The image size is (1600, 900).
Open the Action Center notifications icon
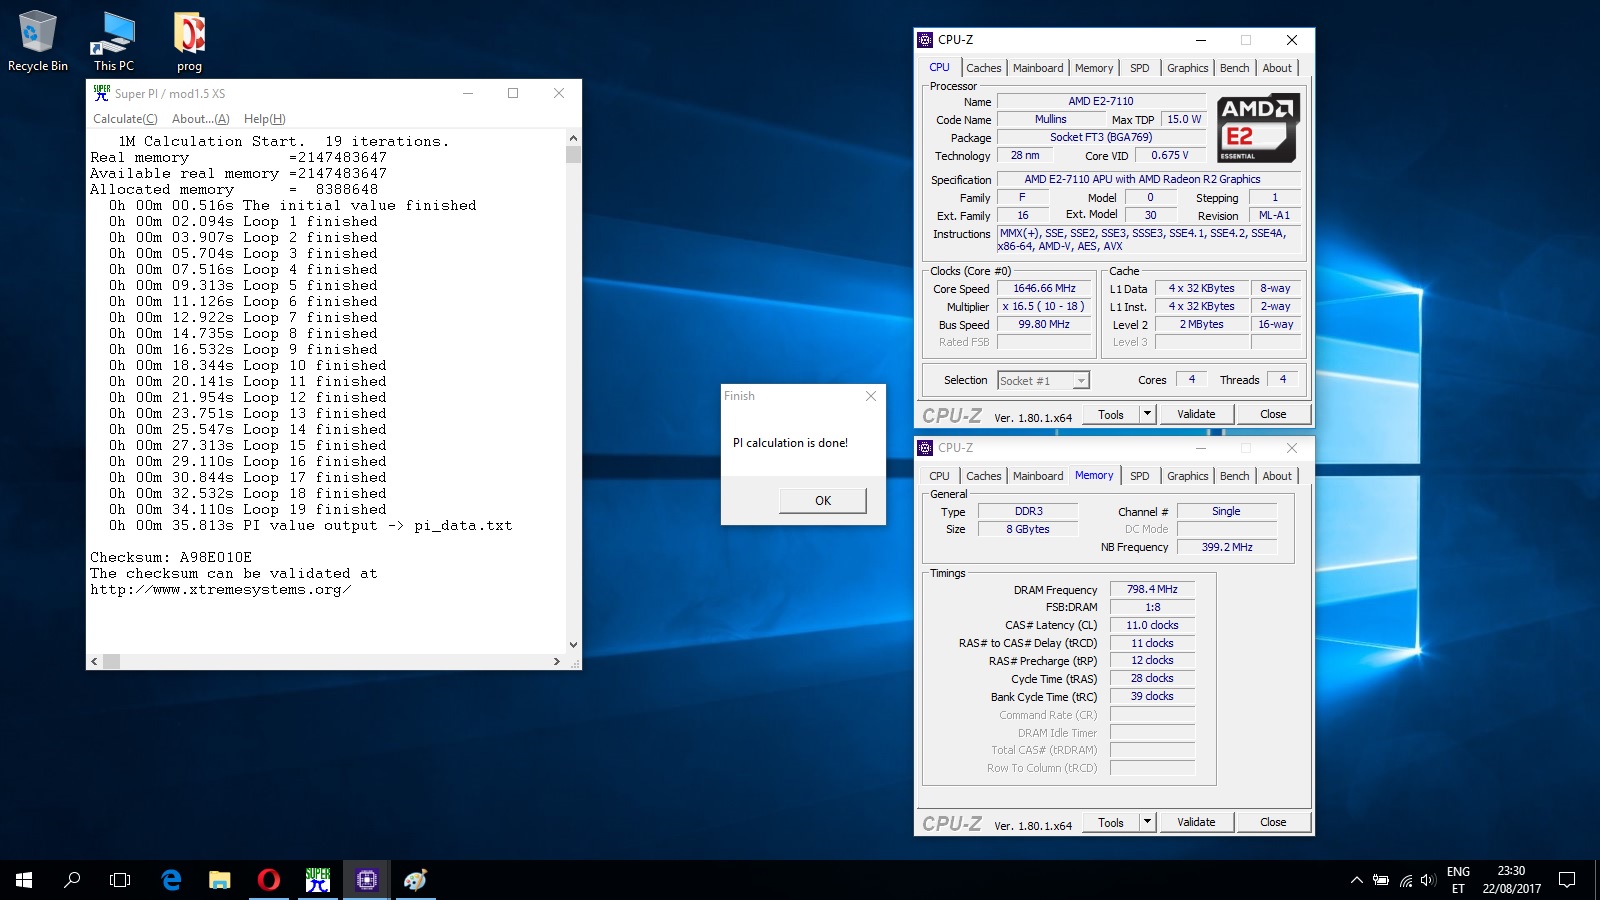(x=1567, y=880)
